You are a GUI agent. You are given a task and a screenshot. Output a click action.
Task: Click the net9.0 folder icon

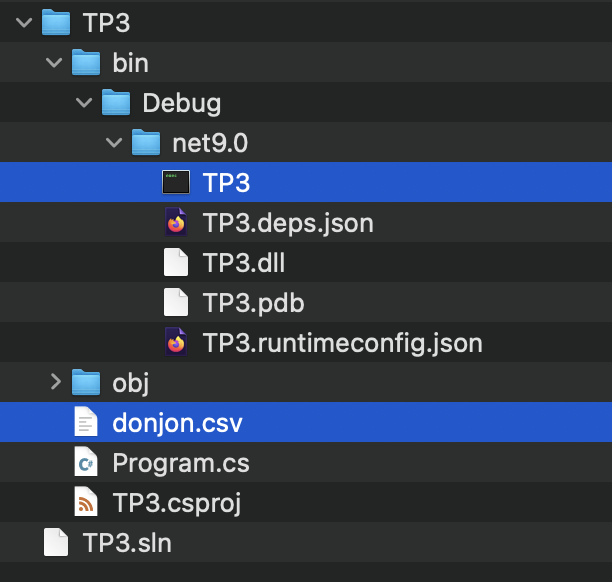tap(146, 142)
